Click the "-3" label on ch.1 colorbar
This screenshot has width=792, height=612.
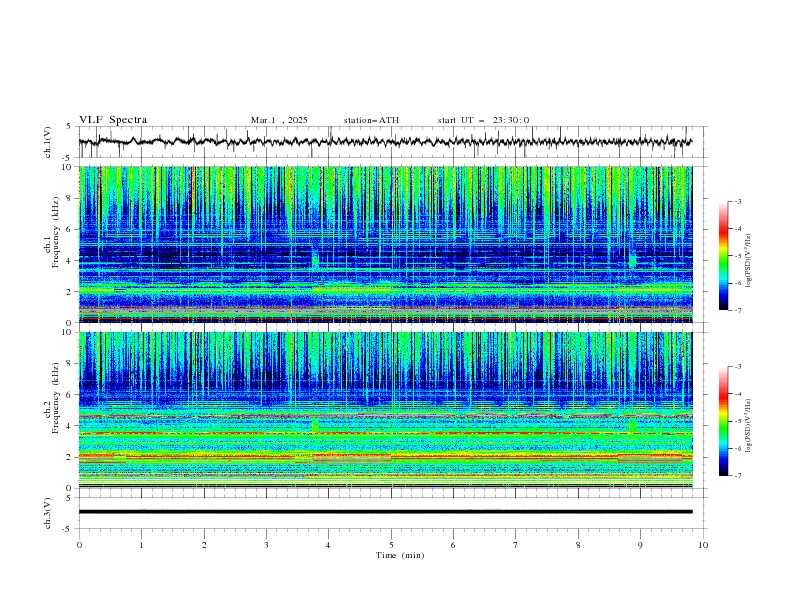point(737,201)
